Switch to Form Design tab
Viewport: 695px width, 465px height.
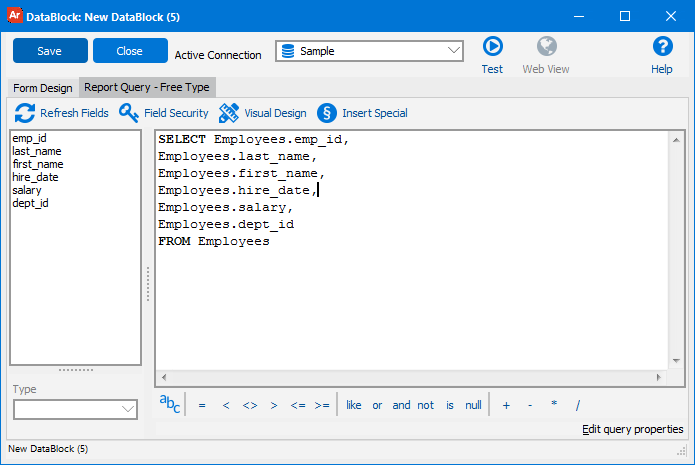[x=42, y=88]
